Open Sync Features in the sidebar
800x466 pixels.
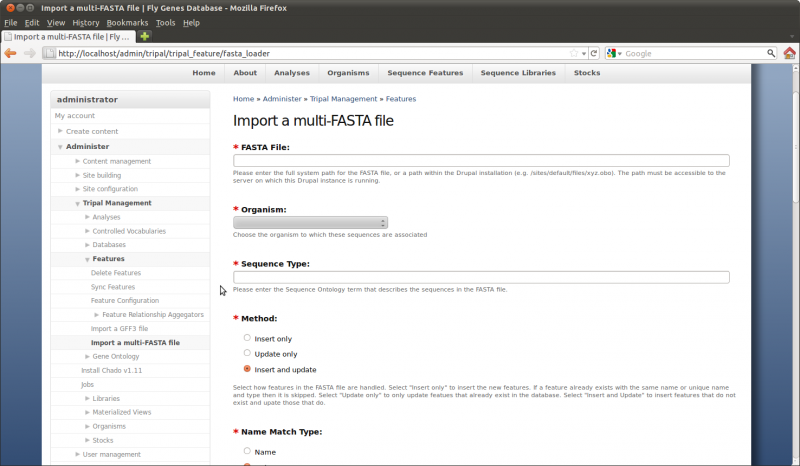(x=113, y=287)
